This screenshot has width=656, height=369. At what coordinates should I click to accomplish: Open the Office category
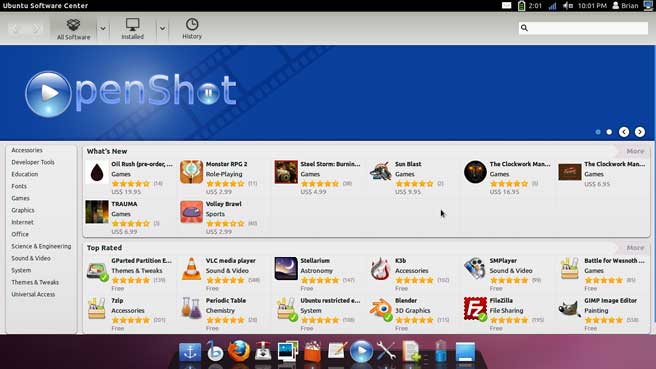tap(20, 234)
